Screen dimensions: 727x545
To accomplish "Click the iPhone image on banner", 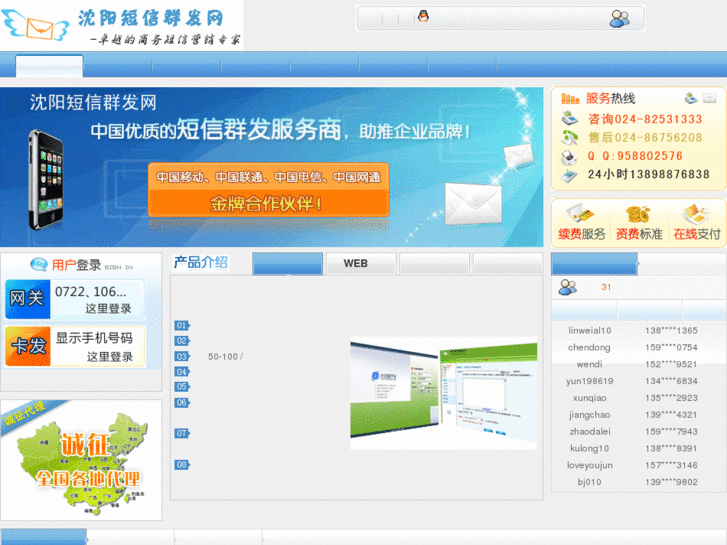I will coord(45,180).
